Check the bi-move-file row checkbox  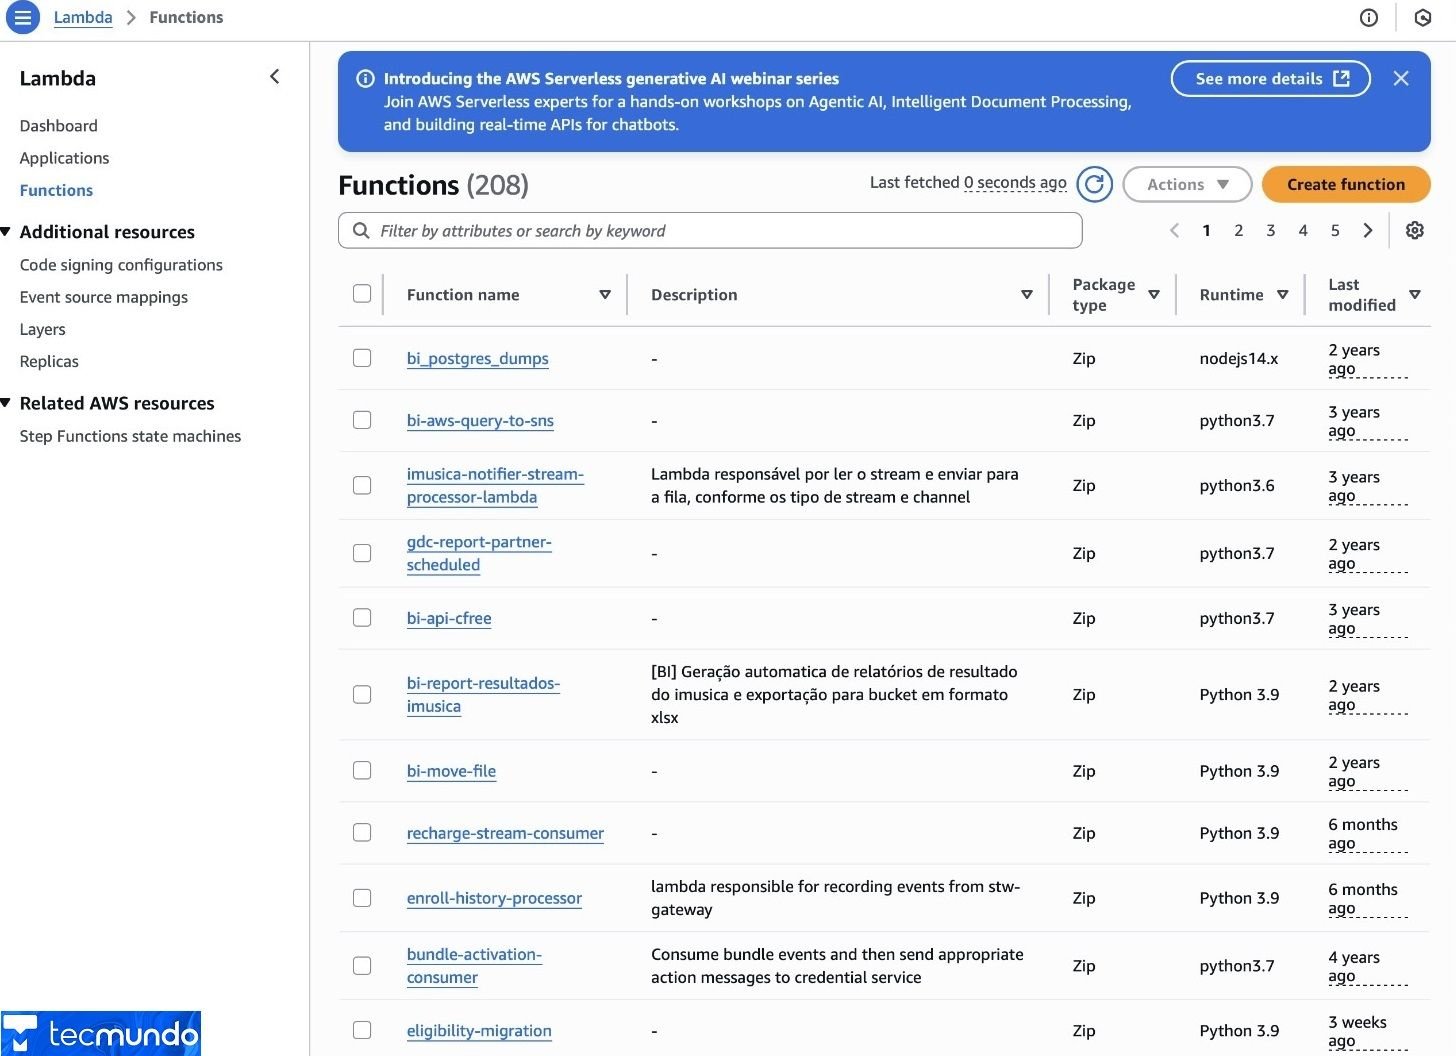coord(362,770)
